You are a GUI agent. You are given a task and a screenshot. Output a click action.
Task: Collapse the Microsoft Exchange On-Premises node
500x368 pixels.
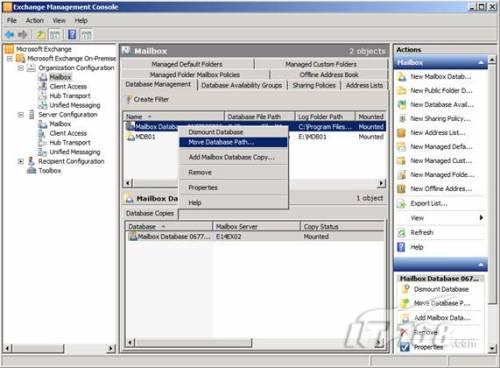(x=10, y=59)
